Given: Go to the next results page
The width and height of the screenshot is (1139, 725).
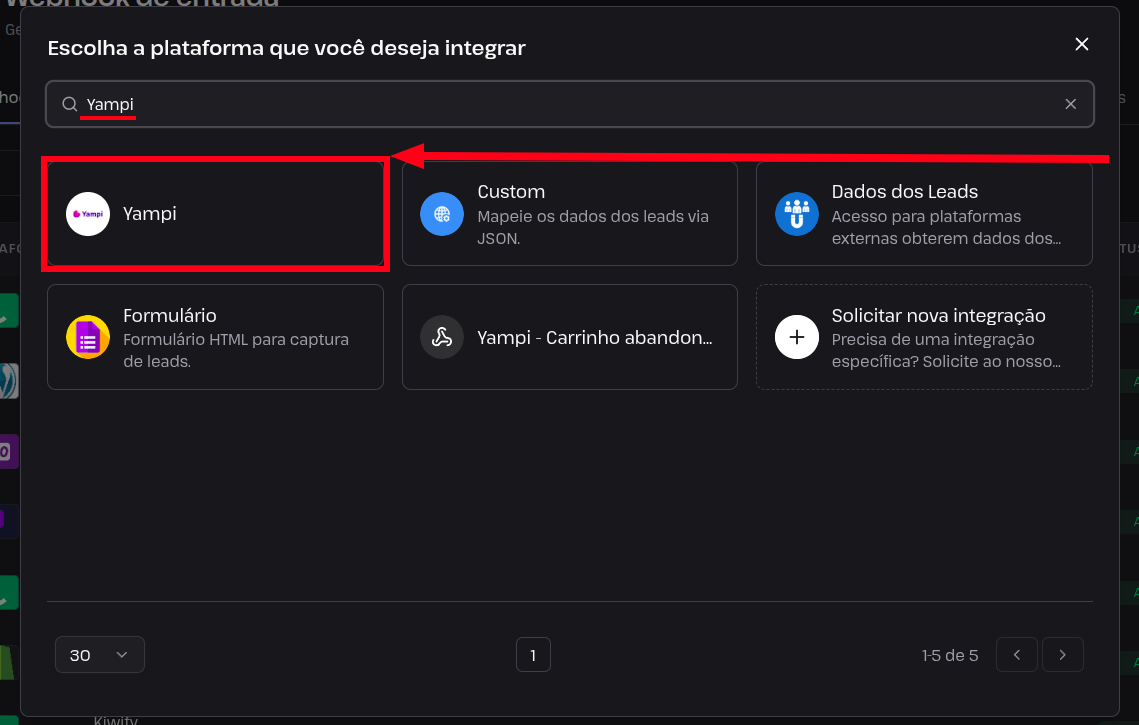Looking at the screenshot, I should (x=1063, y=655).
